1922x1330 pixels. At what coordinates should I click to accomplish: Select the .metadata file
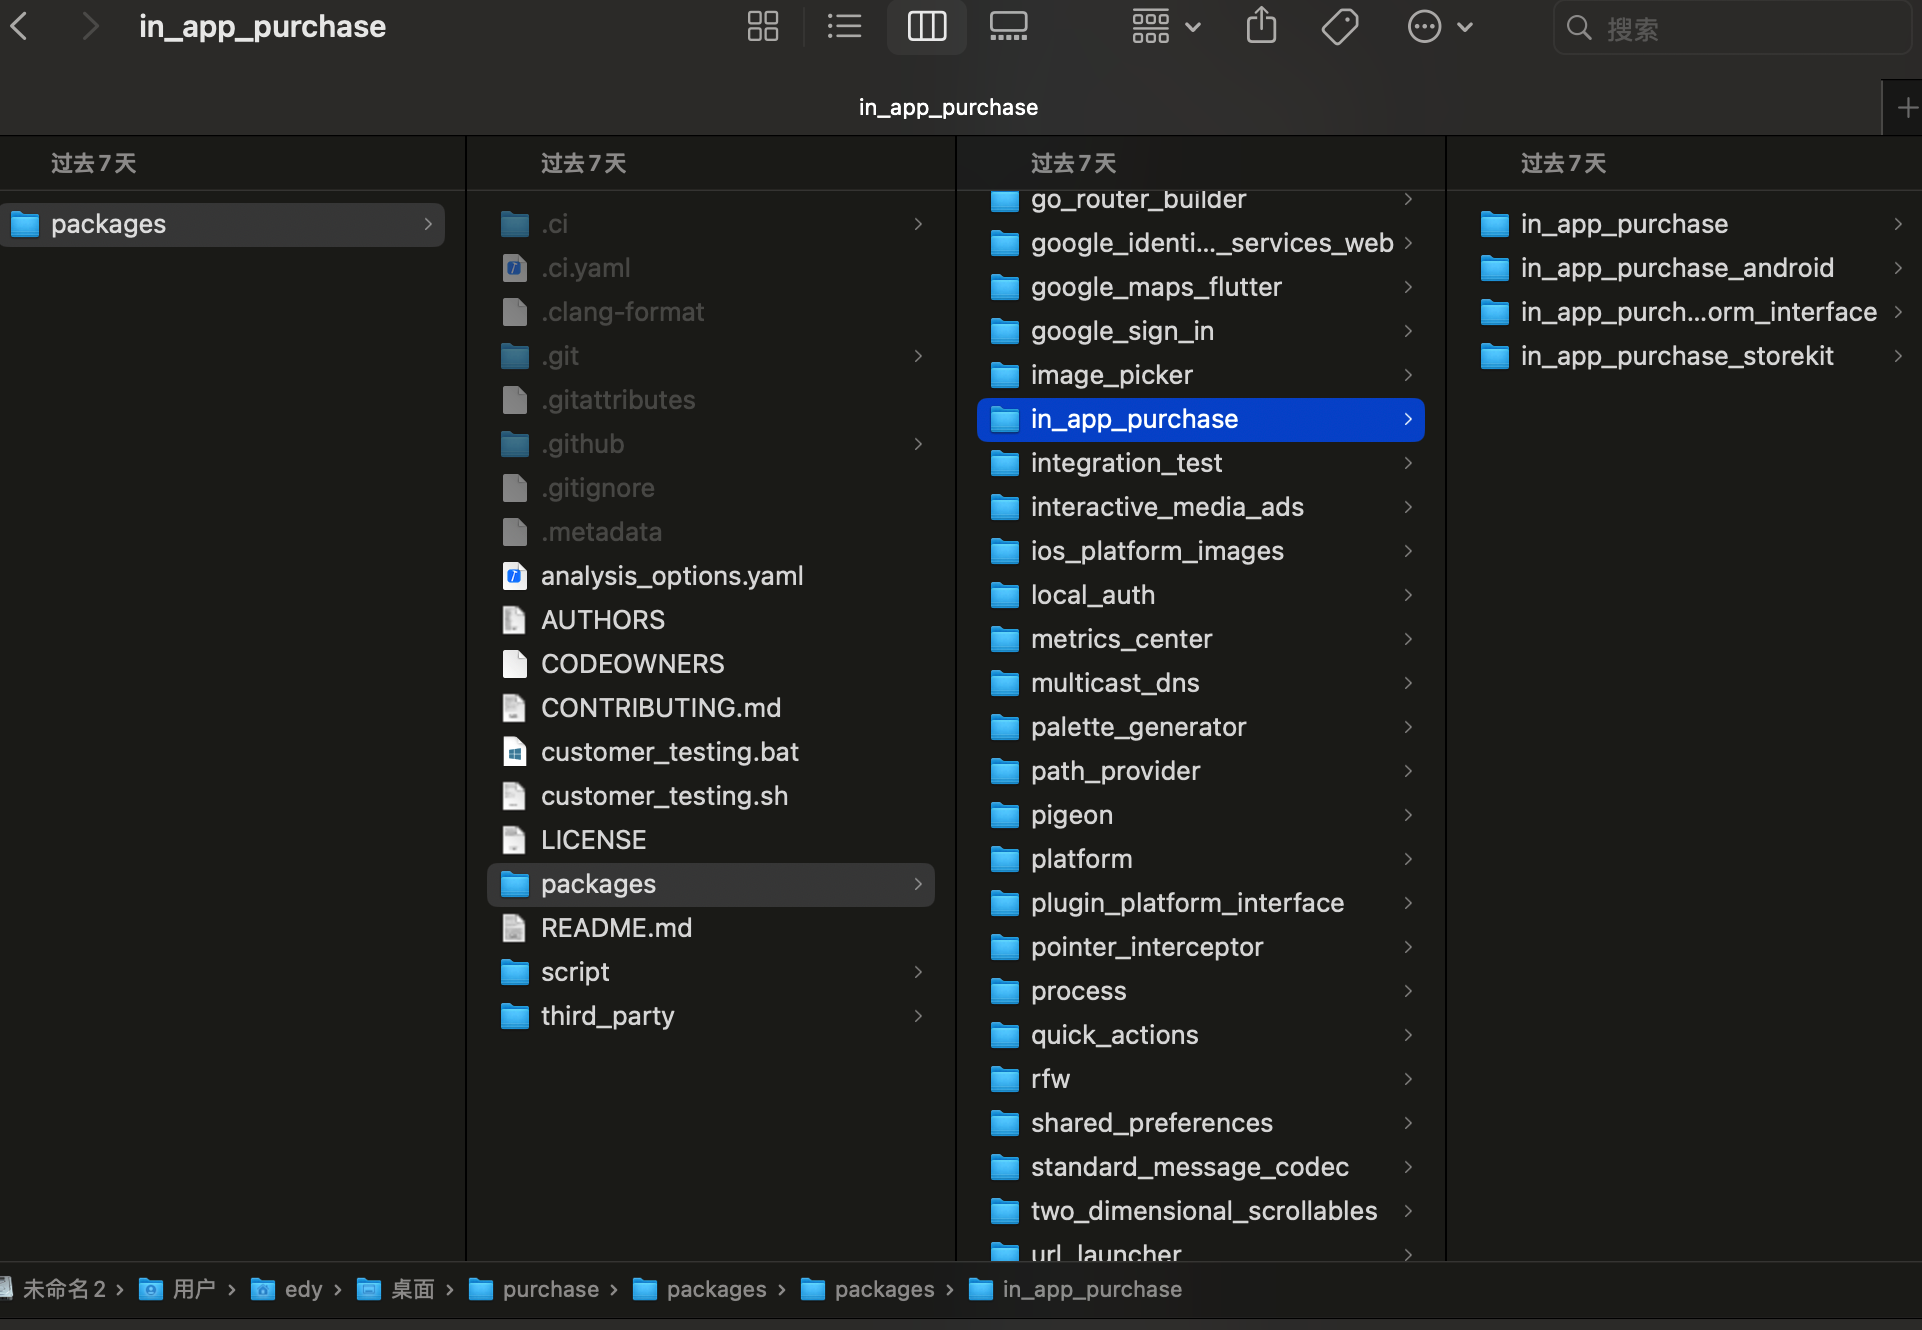click(x=711, y=532)
